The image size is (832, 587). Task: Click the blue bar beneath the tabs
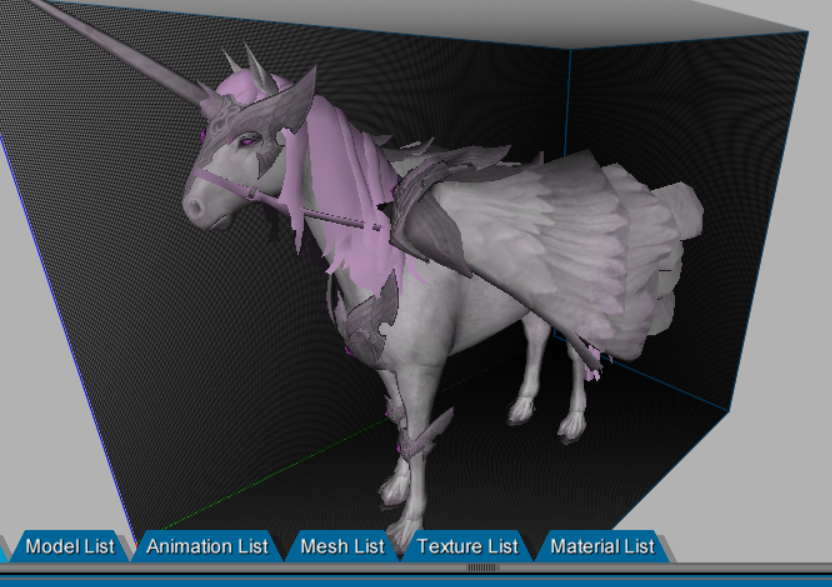pos(415,579)
